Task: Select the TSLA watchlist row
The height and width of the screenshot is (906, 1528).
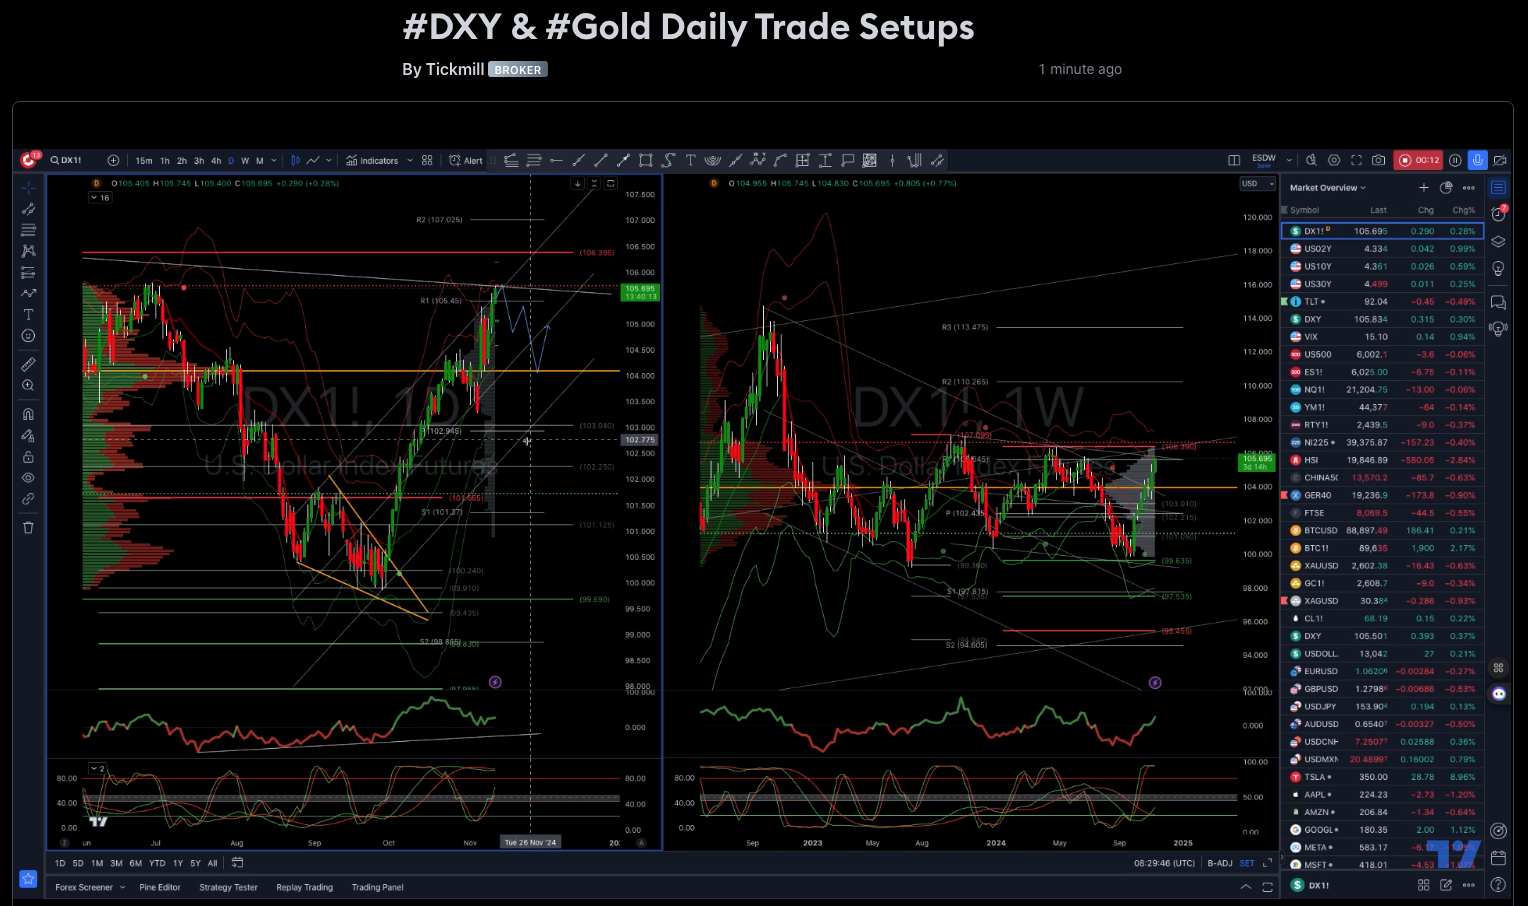Action: coord(1382,777)
